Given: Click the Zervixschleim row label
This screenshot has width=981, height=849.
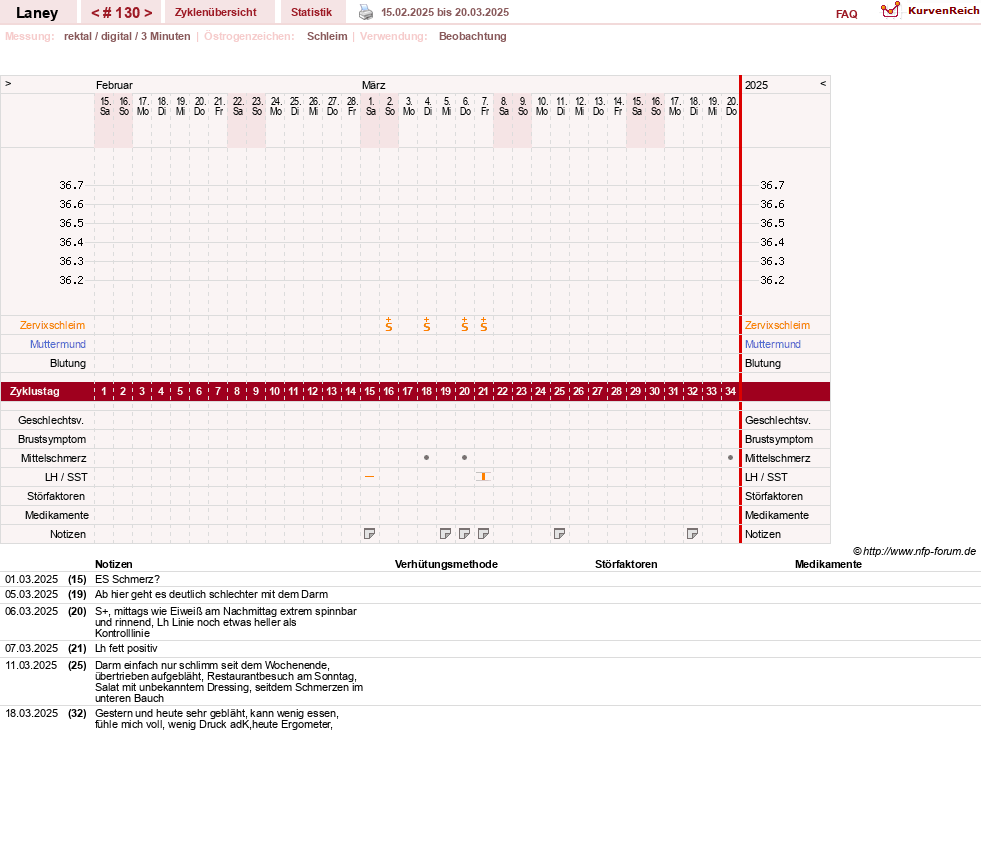Looking at the screenshot, I should (x=53, y=325).
